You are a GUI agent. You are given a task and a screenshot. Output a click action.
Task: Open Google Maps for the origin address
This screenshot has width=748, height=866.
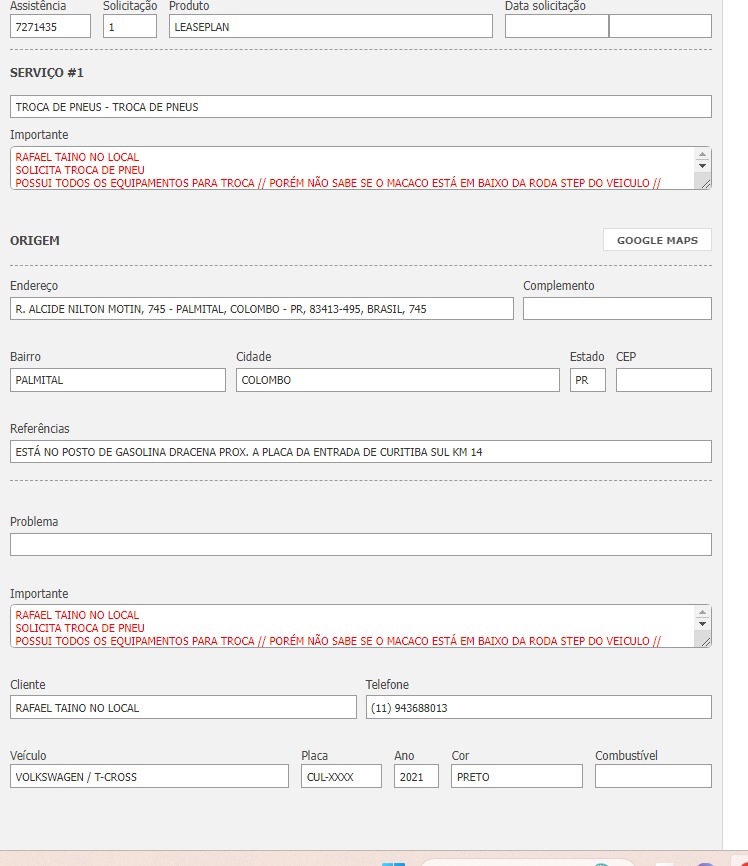point(657,240)
